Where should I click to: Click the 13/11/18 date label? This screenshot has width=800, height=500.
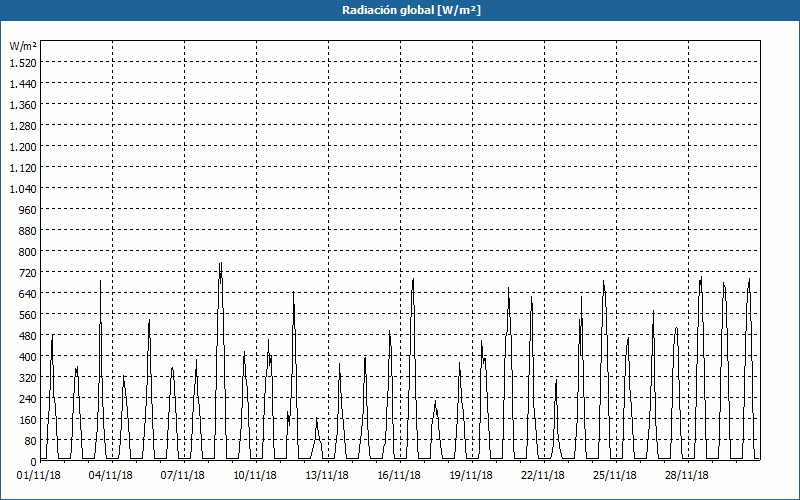pos(327,476)
